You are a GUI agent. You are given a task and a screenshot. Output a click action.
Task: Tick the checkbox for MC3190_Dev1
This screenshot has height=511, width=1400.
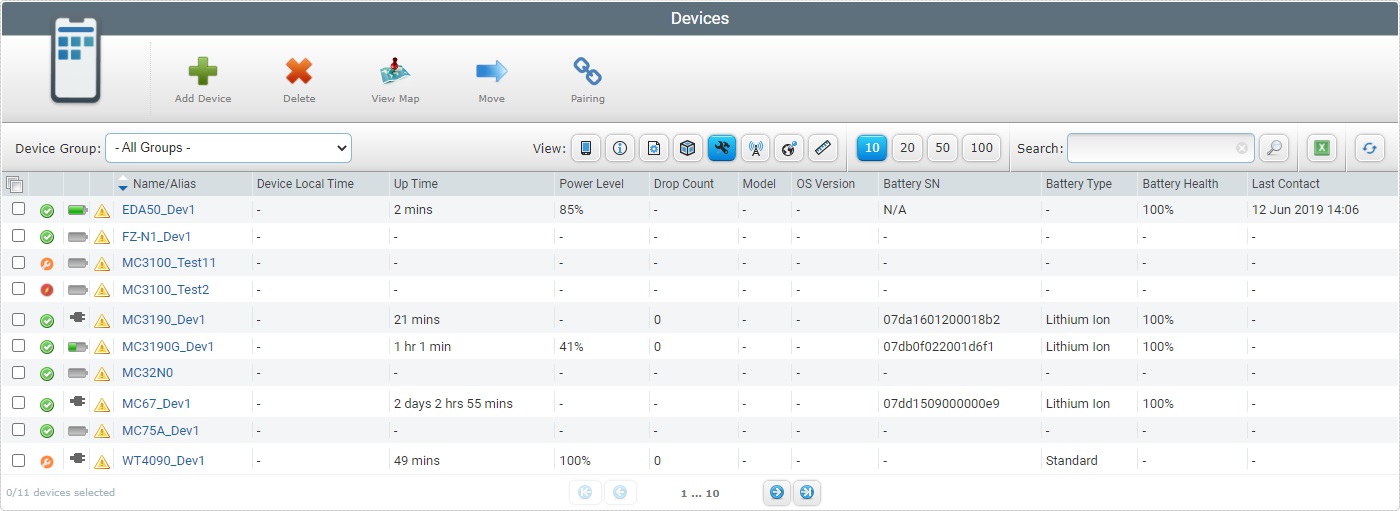pyautogui.click(x=18, y=319)
